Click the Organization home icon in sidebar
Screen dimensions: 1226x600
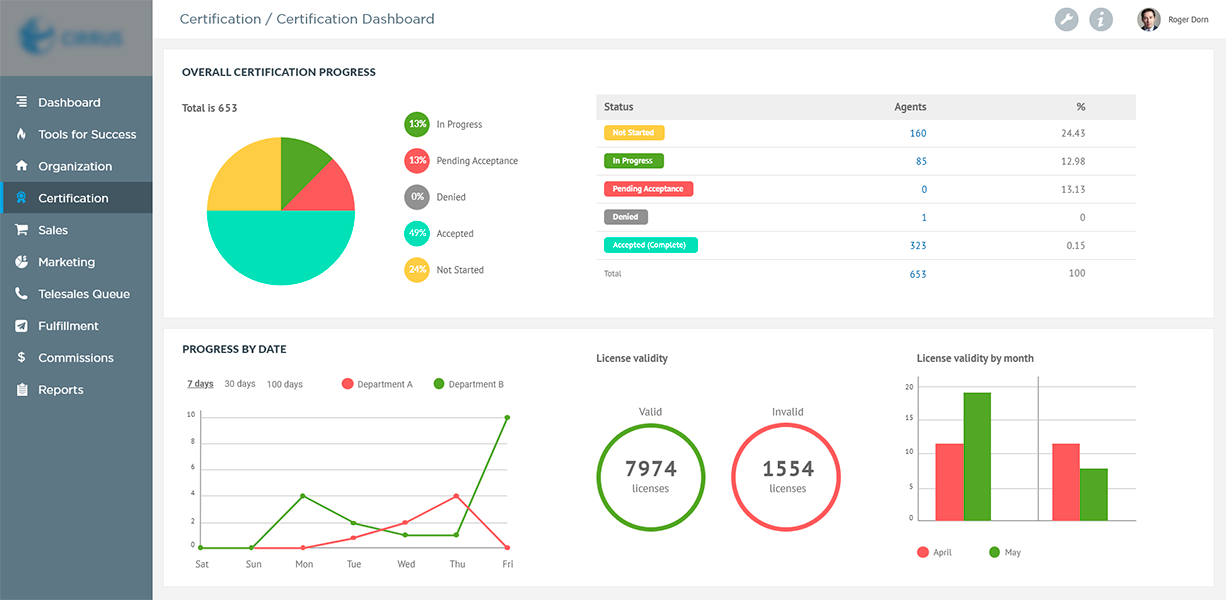click(x=21, y=166)
